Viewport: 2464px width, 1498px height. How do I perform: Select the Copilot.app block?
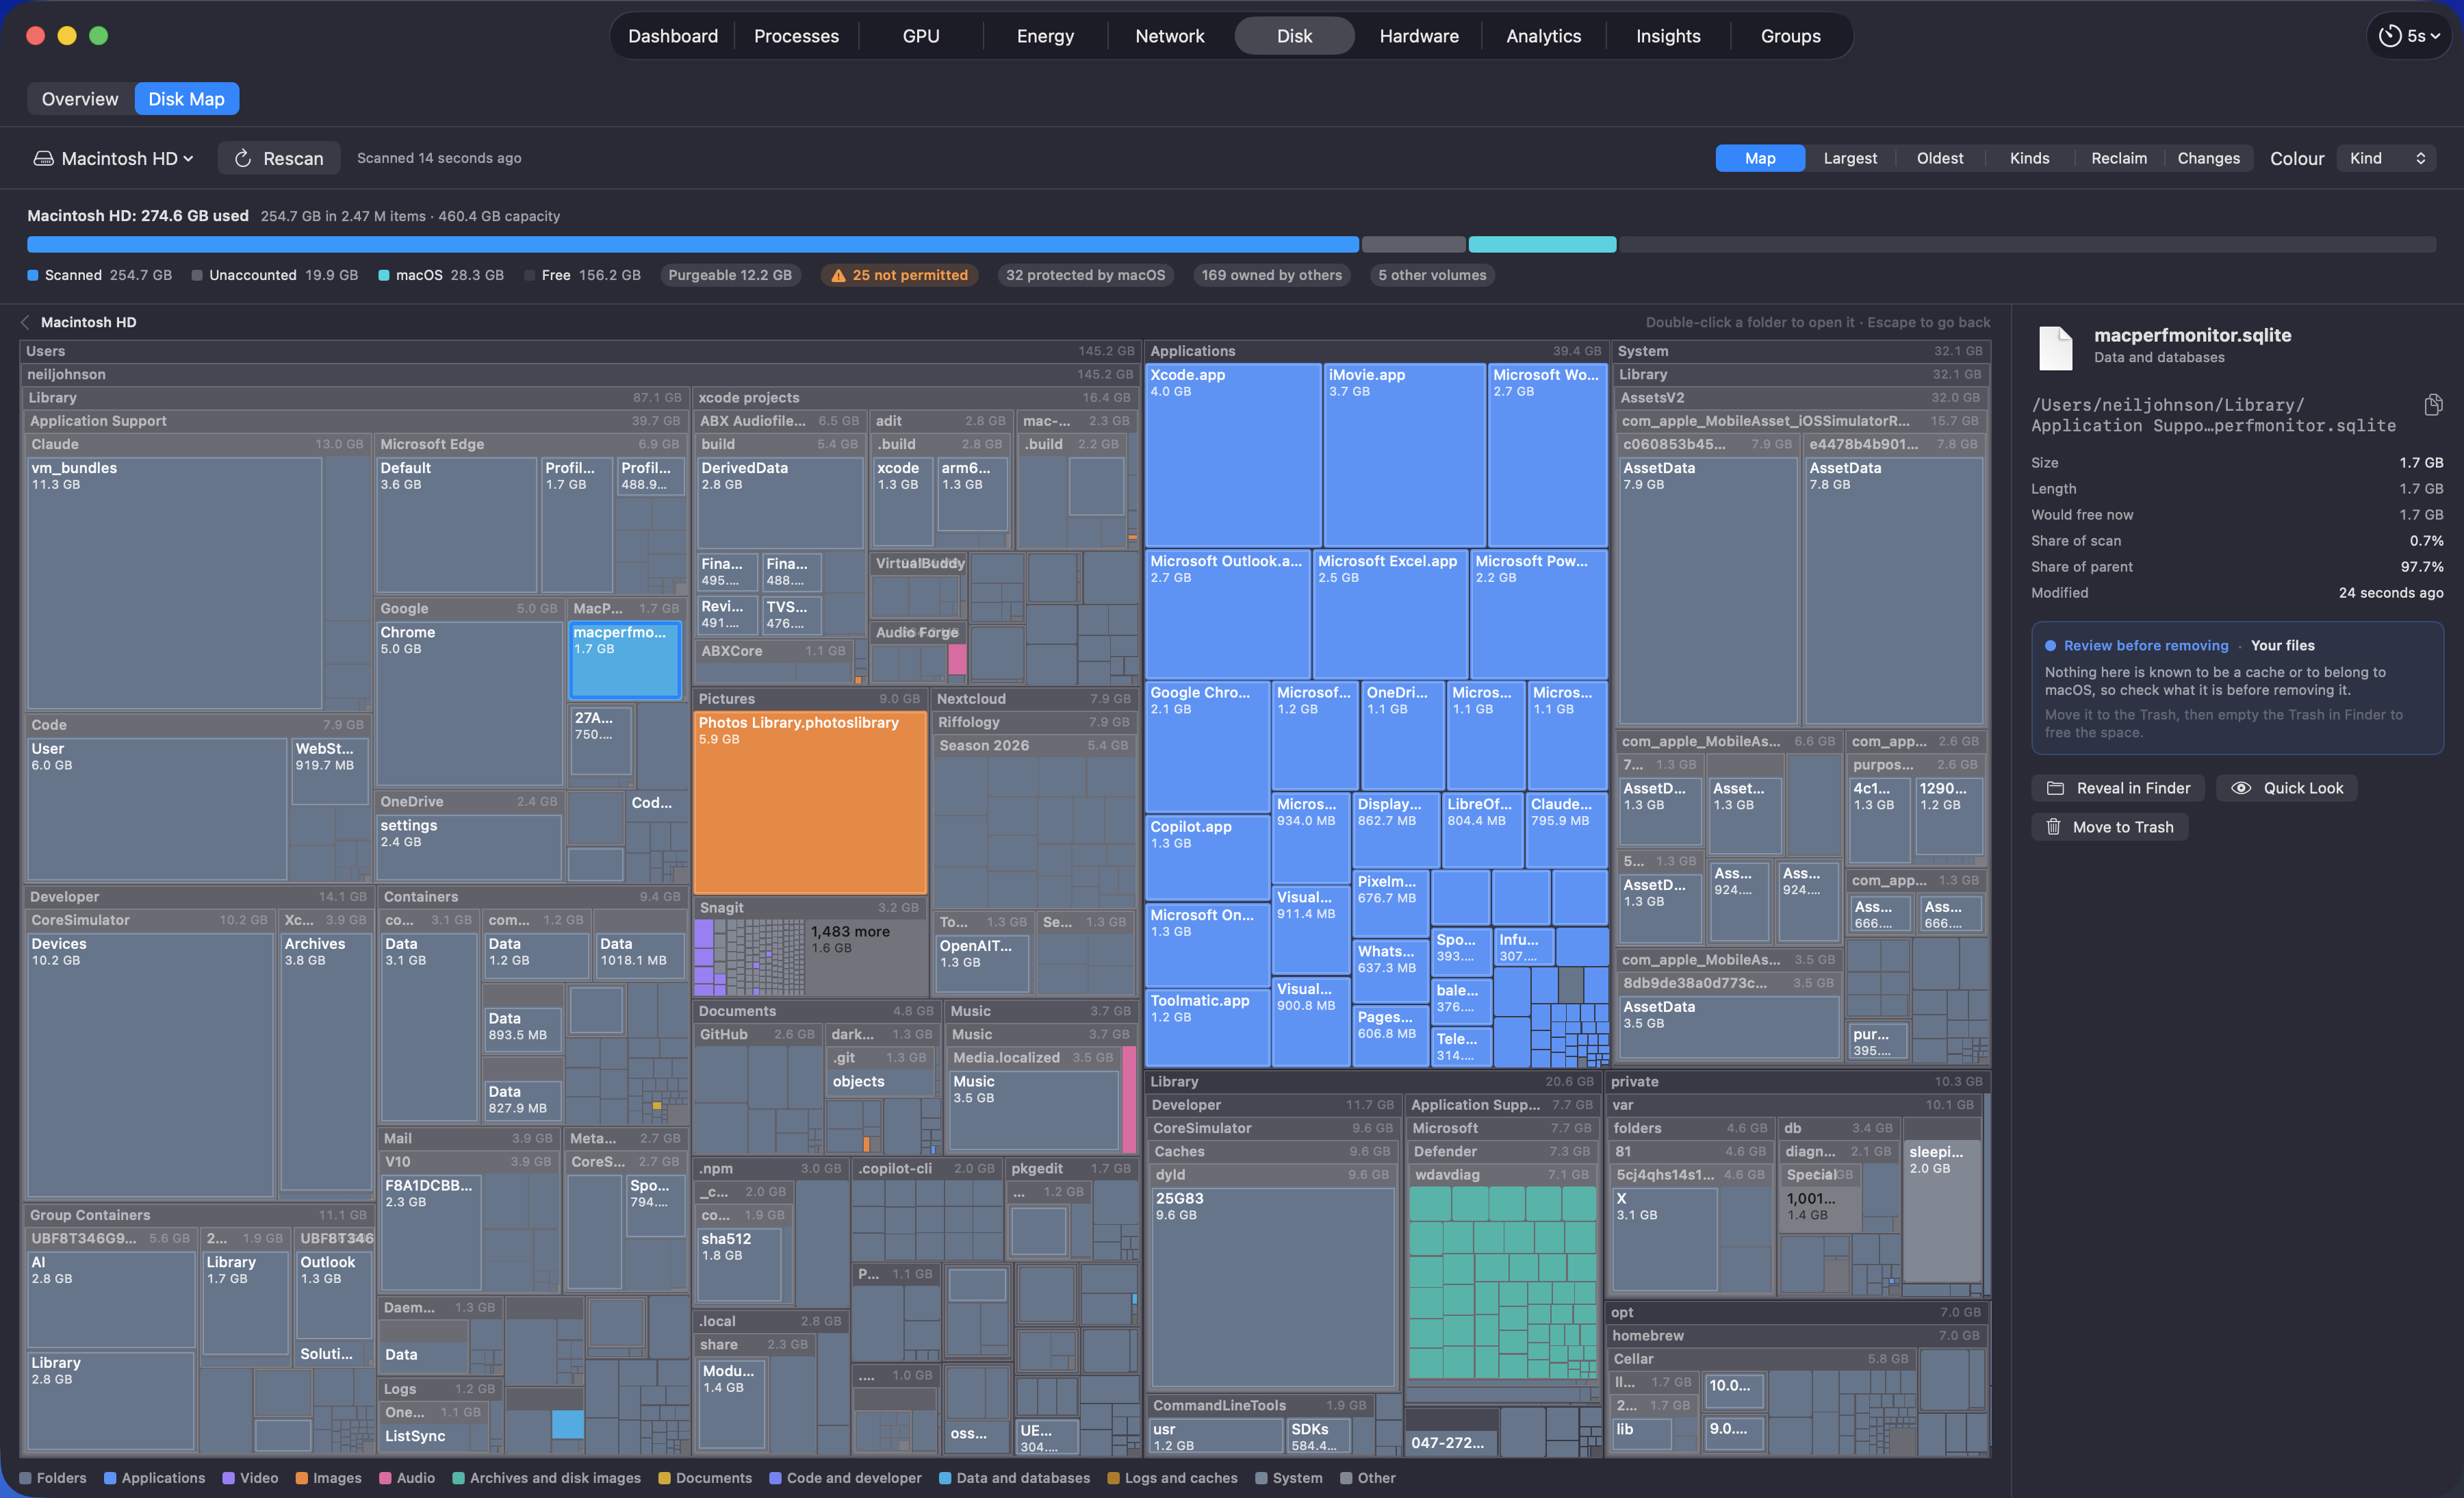tap(1208, 858)
